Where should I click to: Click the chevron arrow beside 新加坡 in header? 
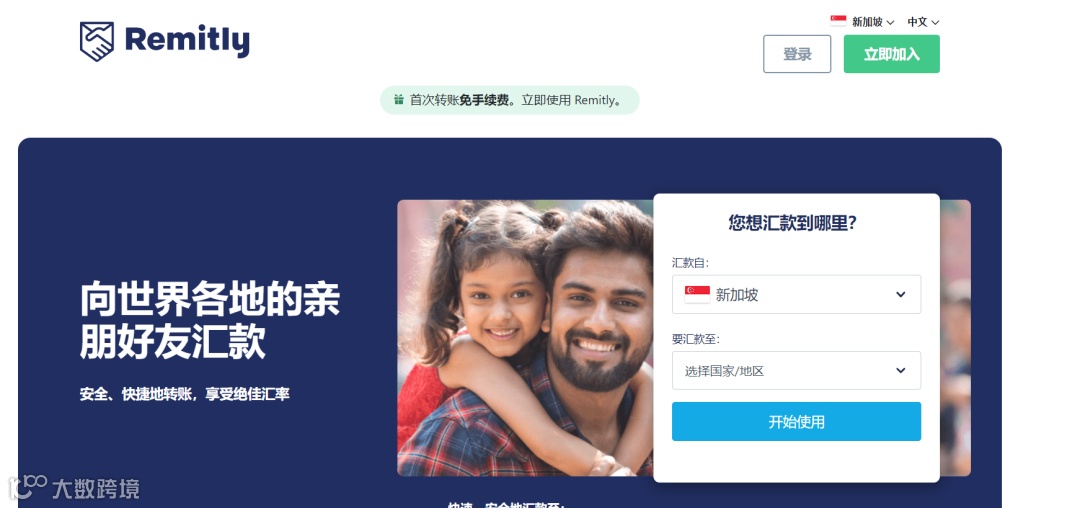[x=891, y=23]
